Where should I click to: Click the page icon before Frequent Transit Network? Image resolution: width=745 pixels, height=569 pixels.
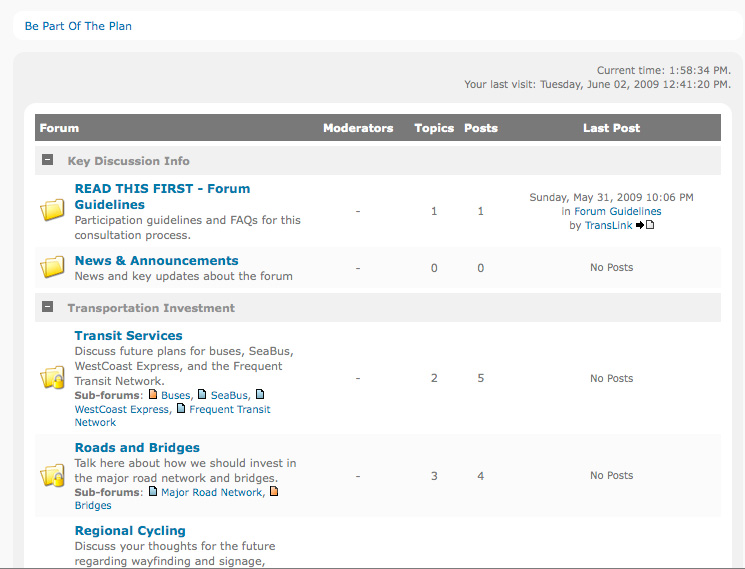point(181,409)
